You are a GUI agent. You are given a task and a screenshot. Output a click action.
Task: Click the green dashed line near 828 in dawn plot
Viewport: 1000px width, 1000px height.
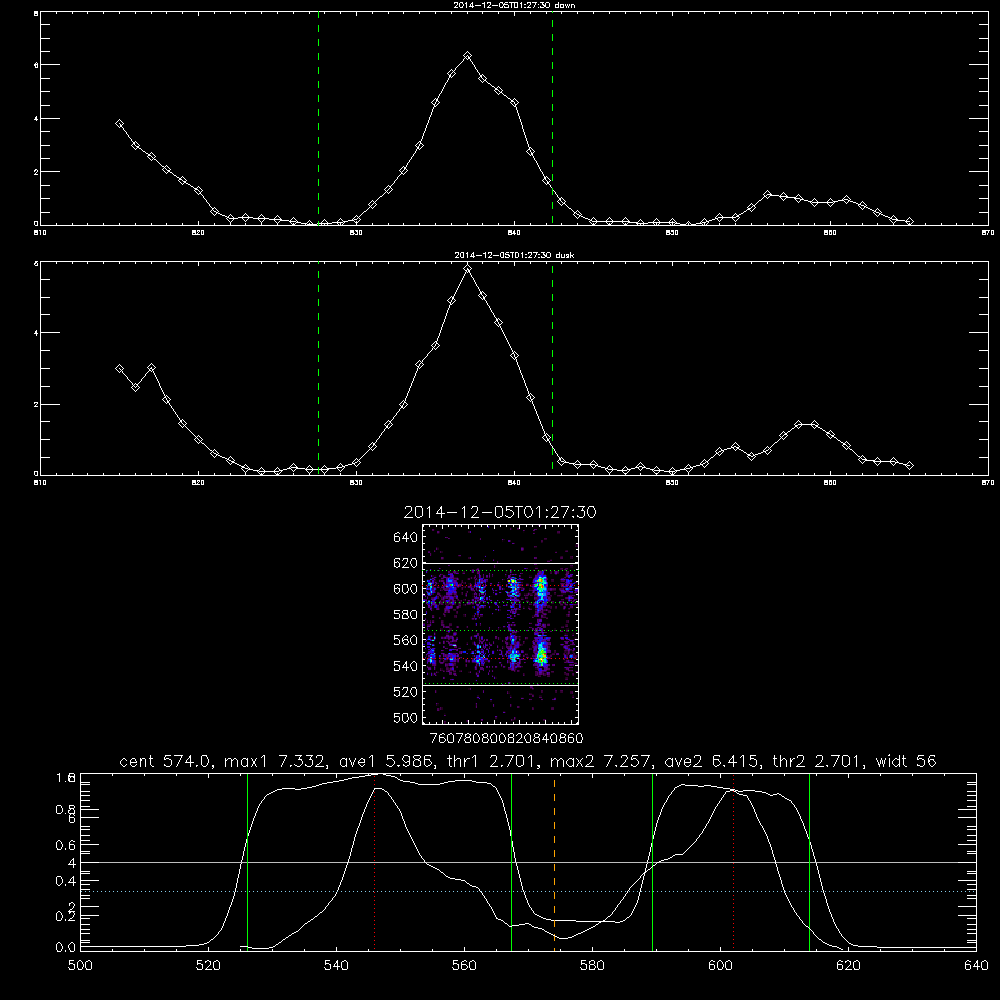click(318, 121)
